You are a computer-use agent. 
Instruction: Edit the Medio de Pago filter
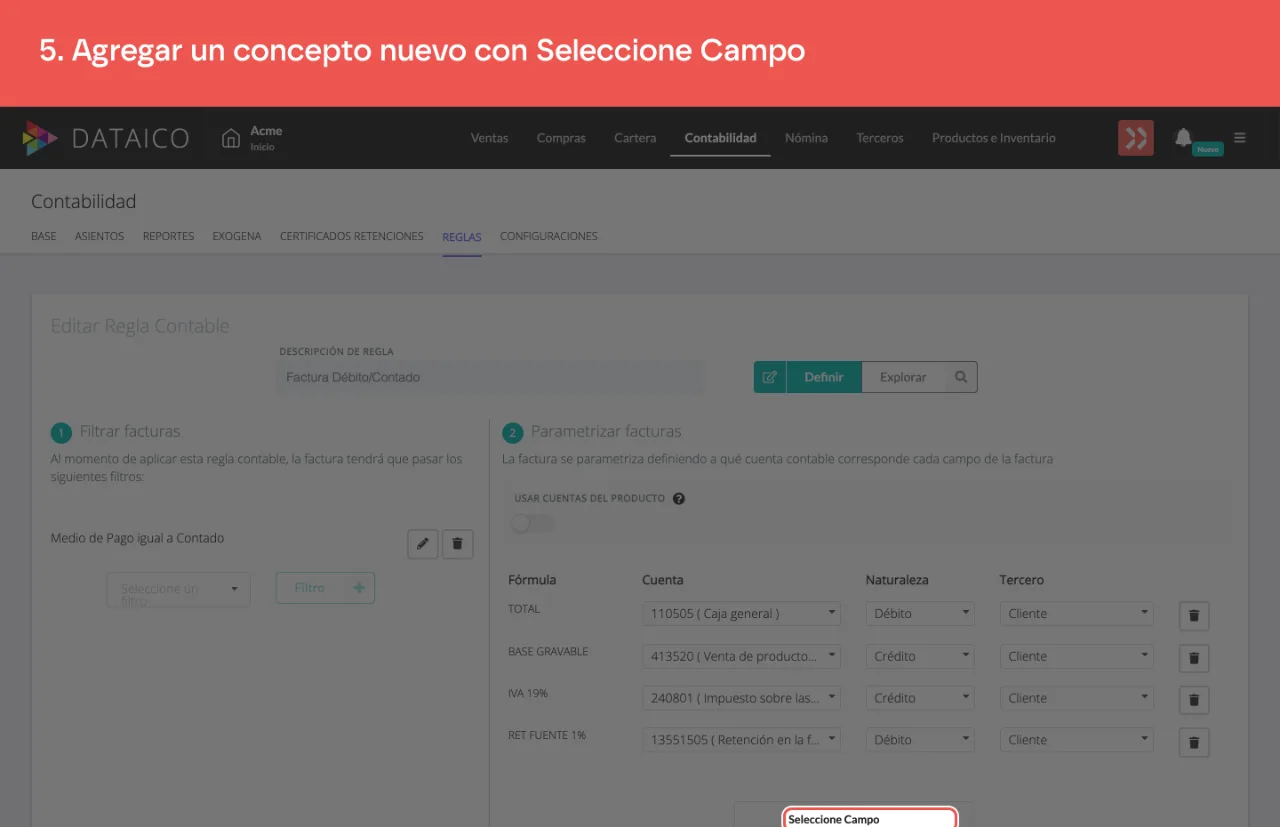point(423,544)
